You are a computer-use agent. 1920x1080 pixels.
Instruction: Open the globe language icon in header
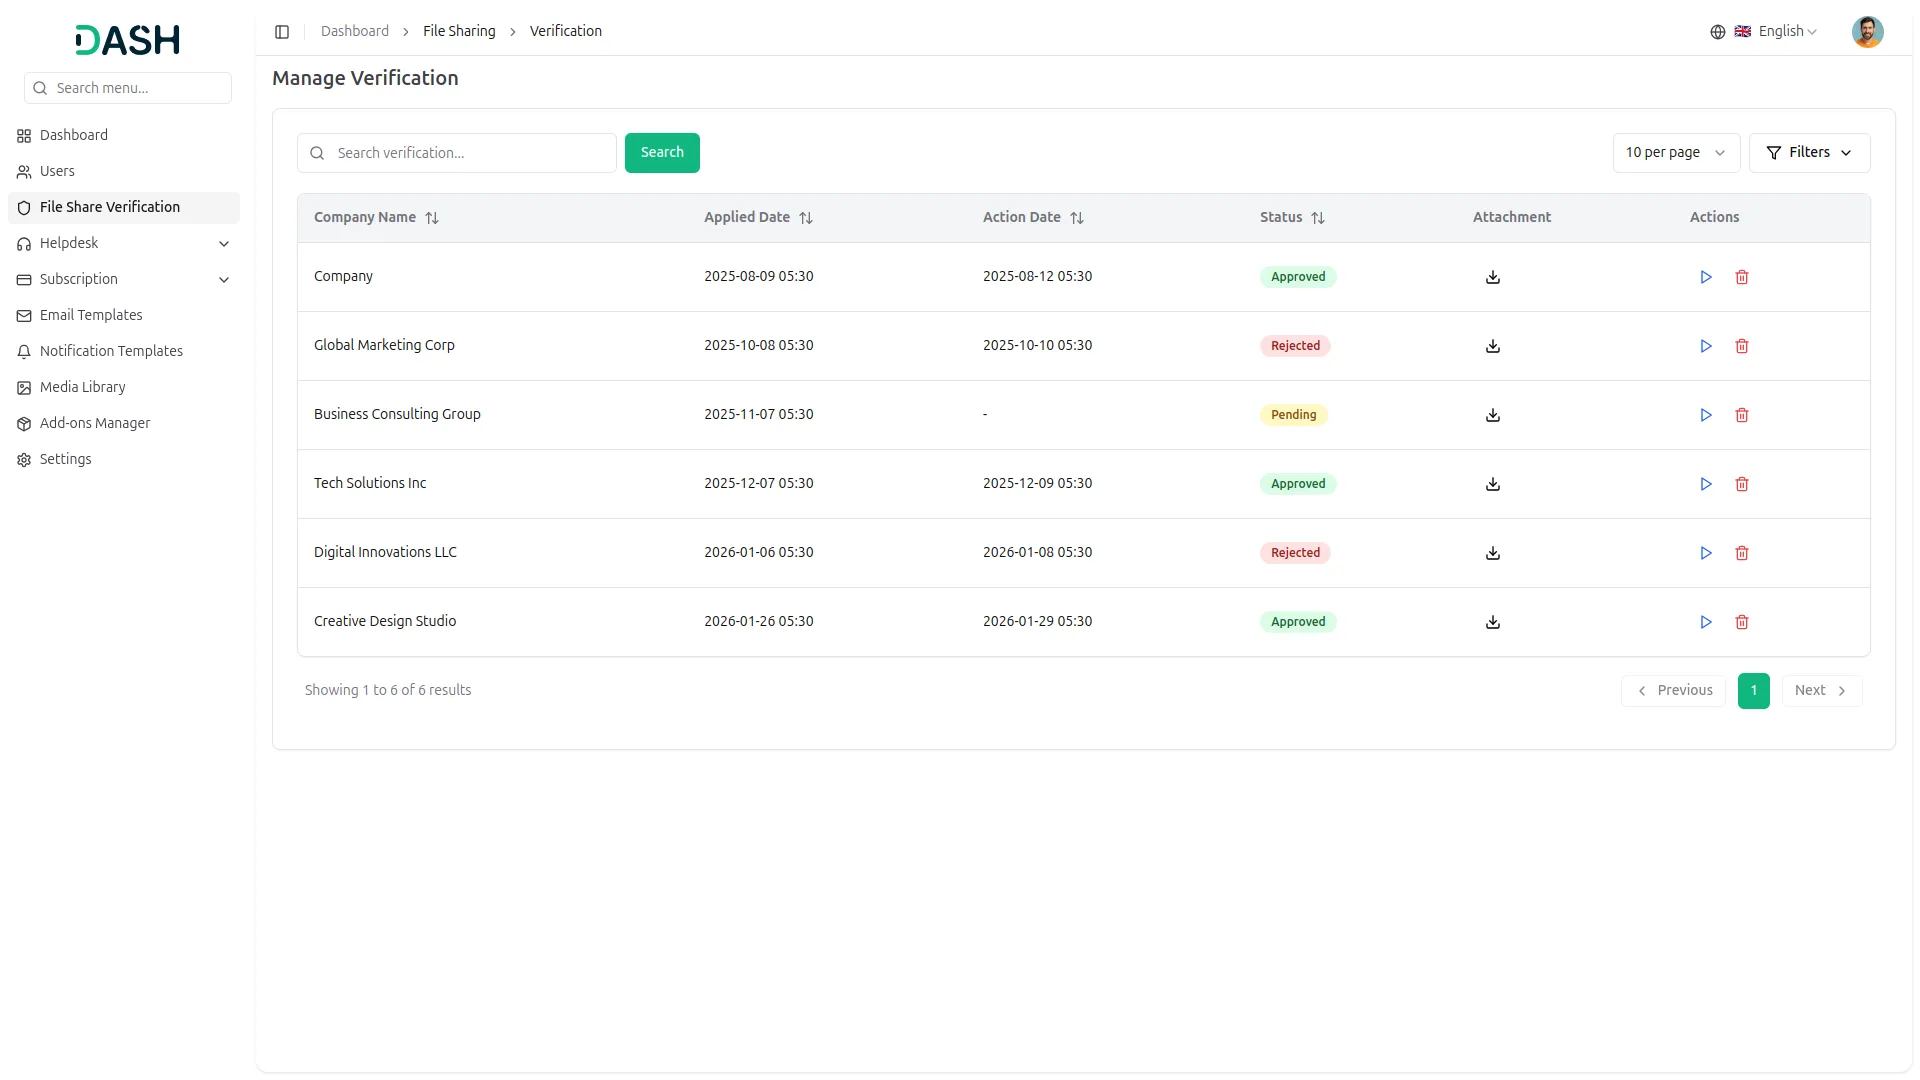[x=1718, y=31]
